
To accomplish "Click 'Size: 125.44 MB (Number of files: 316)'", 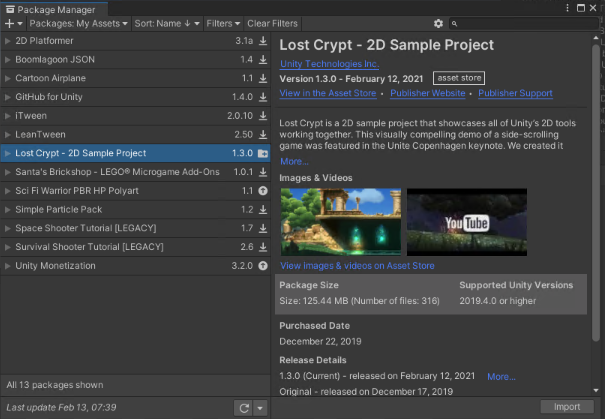I will [x=360, y=301].
